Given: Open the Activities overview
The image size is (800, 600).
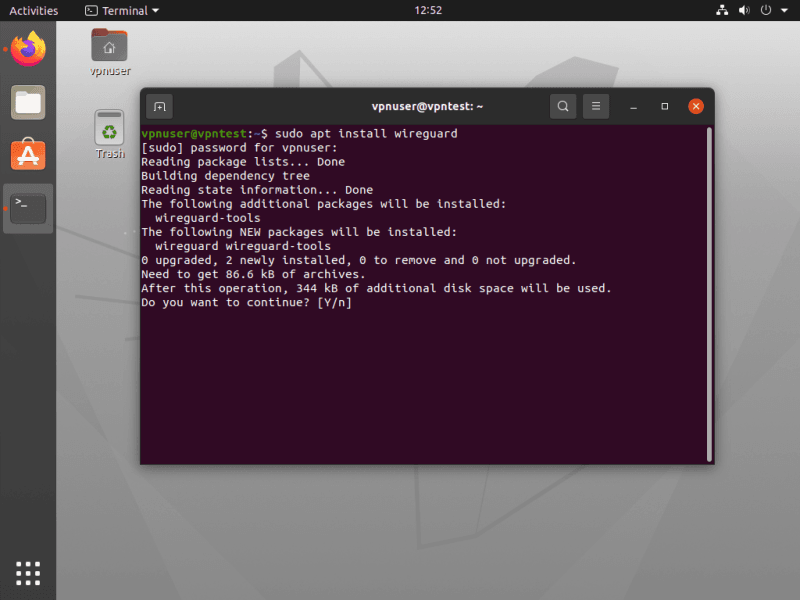Looking at the screenshot, I should pos(33,11).
